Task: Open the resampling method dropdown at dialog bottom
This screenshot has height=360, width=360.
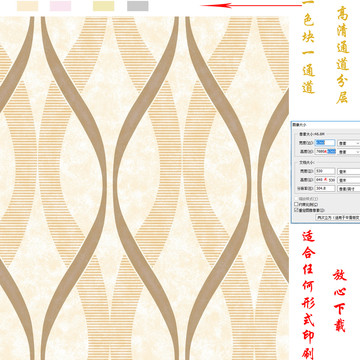Action: tap(338, 218)
